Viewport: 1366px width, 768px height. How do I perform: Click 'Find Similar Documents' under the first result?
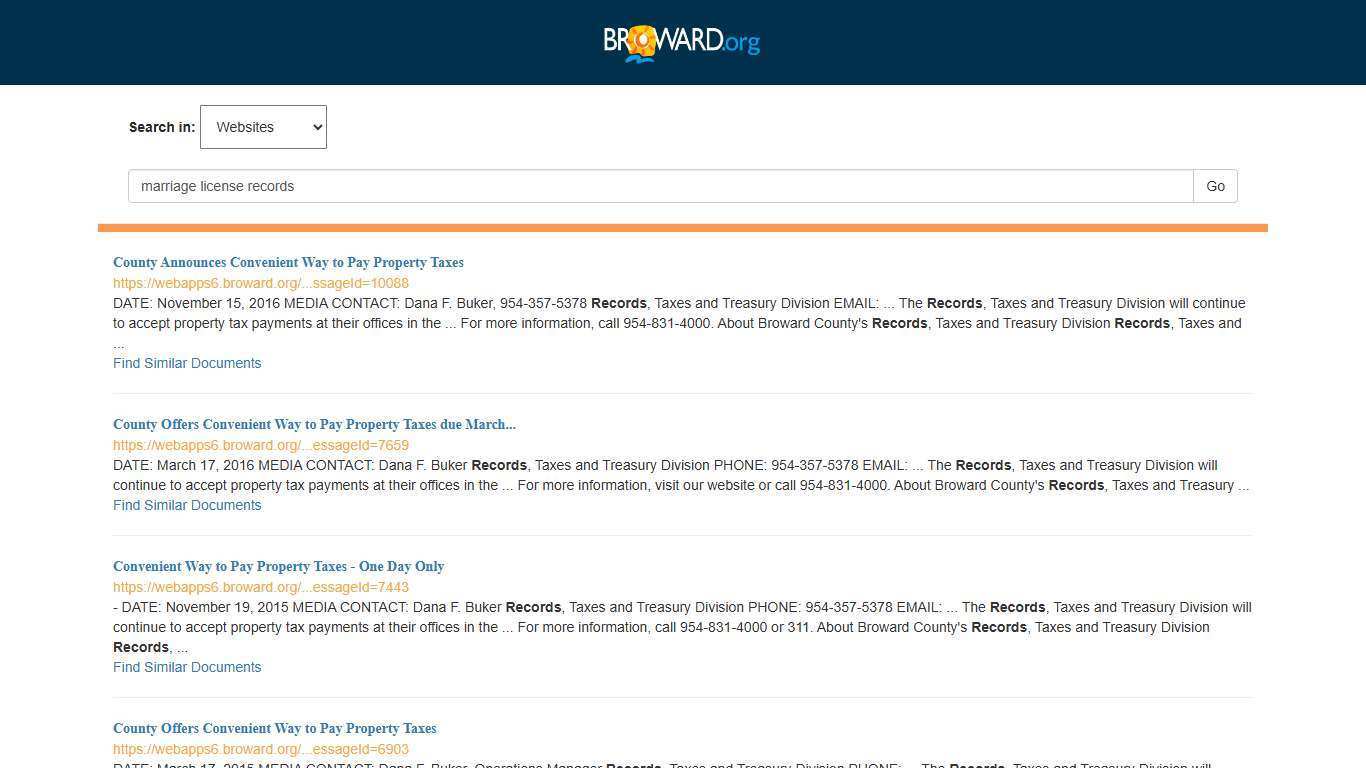[x=187, y=363]
